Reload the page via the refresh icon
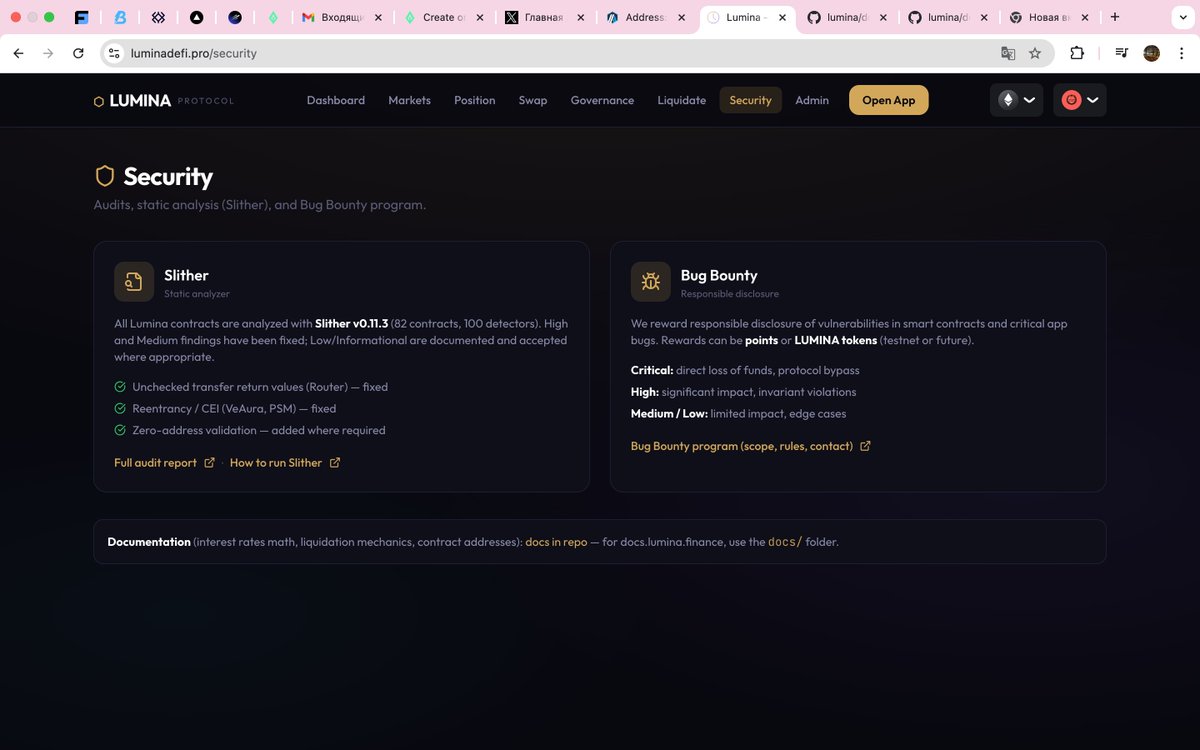This screenshot has height=750, width=1200. pyautogui.click(x=78, y=54)
